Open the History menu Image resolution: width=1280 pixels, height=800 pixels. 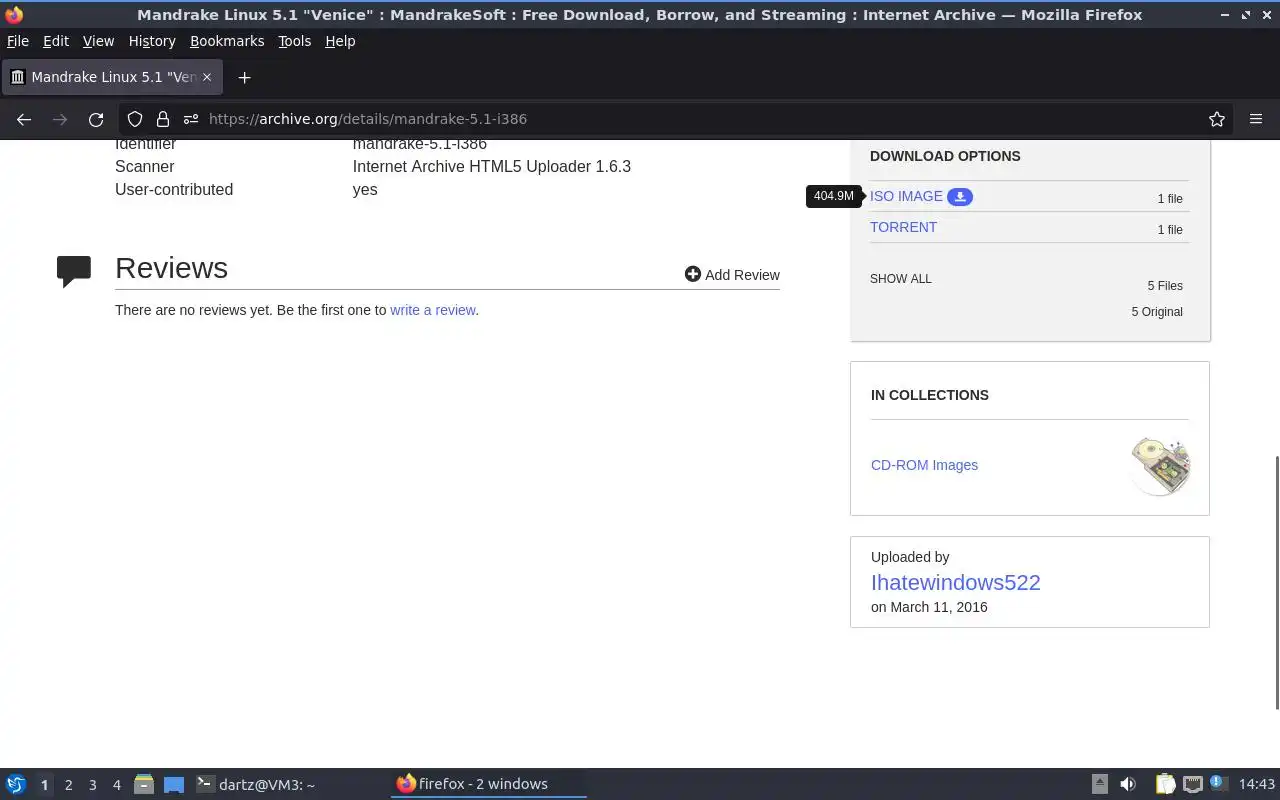[152, 41]
